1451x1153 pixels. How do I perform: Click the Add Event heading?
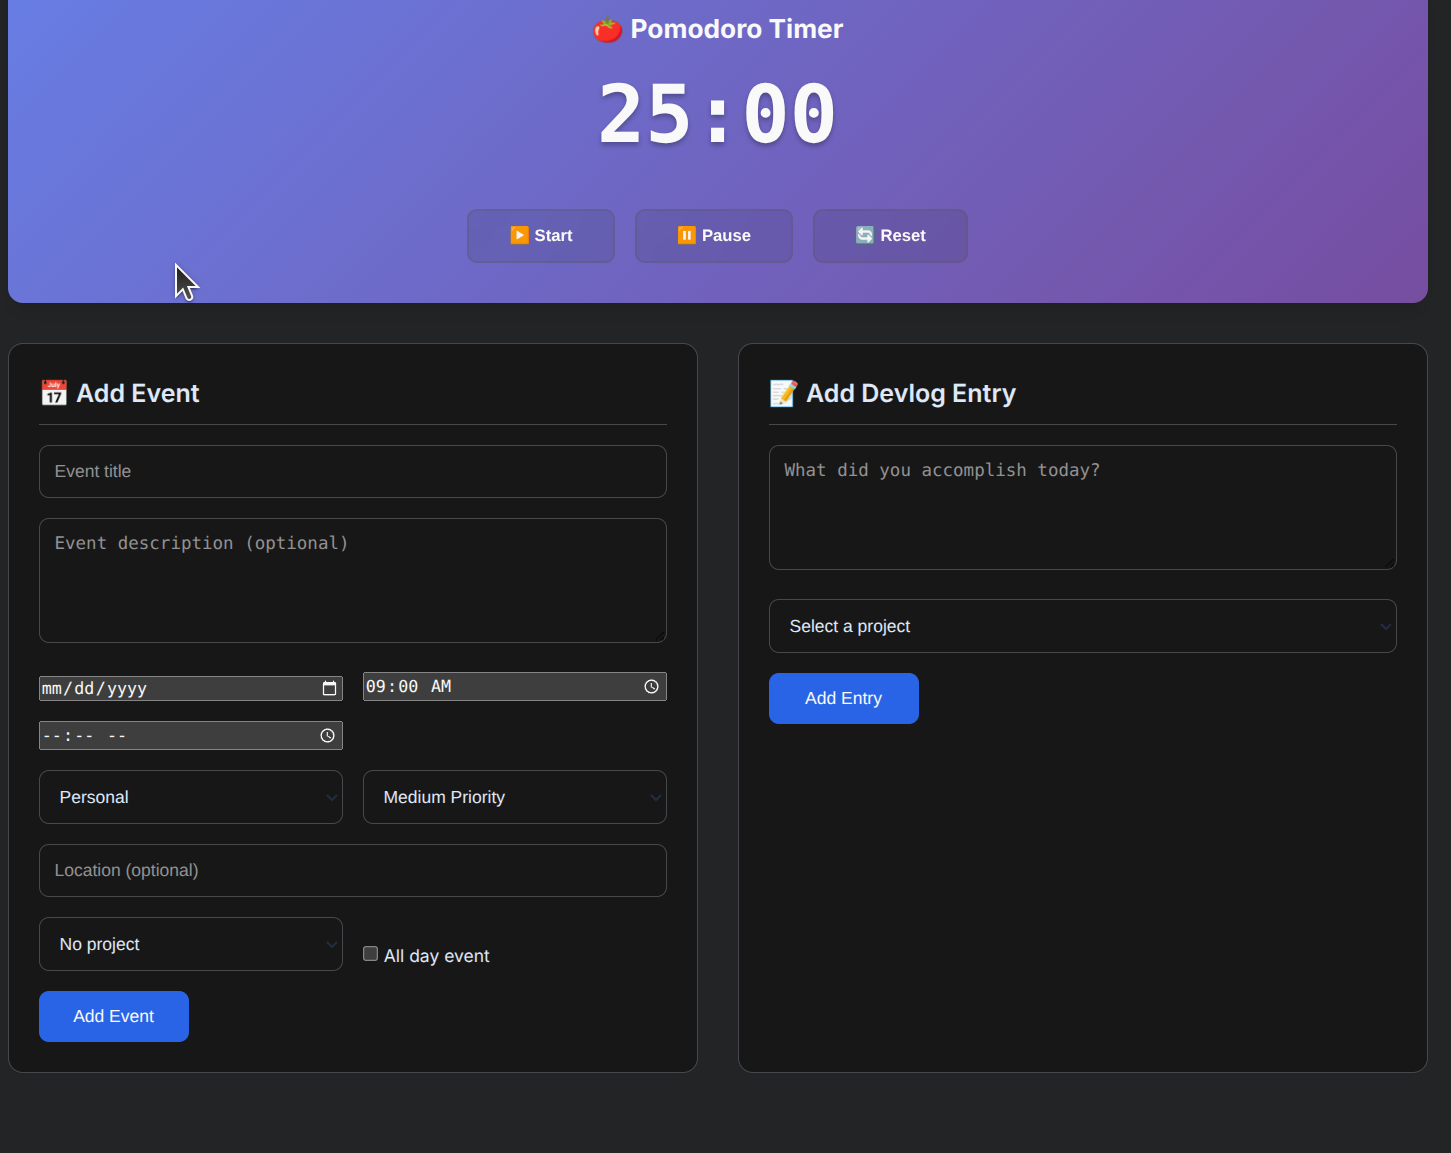[120, 393]
